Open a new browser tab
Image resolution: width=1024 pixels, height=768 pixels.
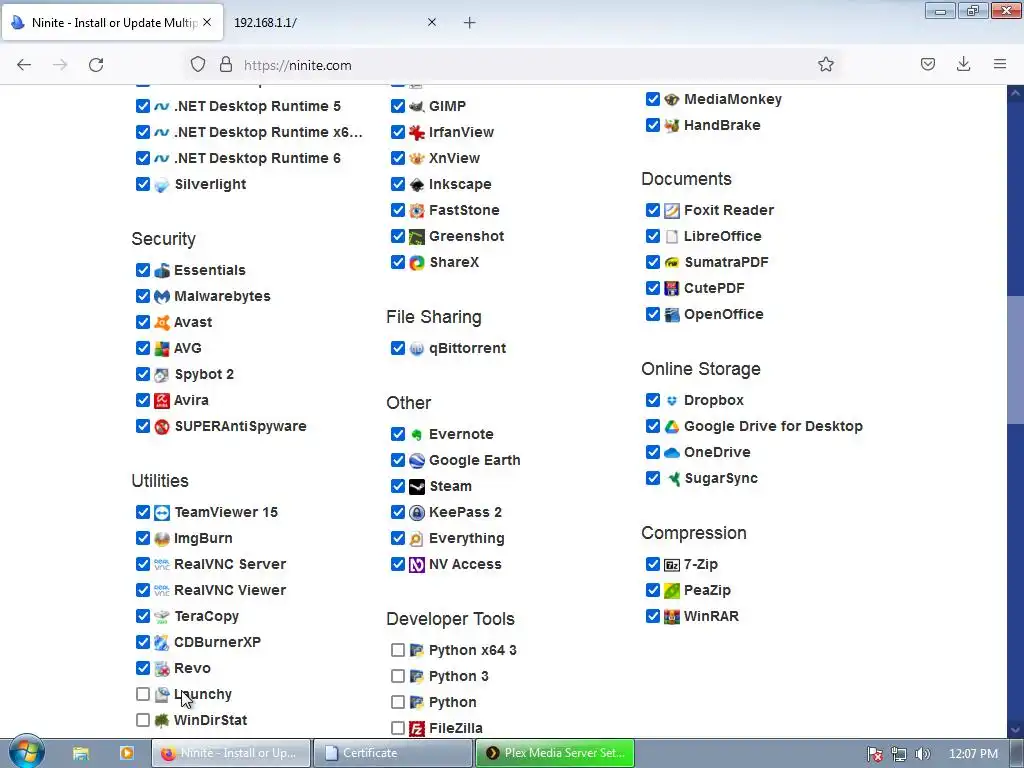(x=470, y=23)
